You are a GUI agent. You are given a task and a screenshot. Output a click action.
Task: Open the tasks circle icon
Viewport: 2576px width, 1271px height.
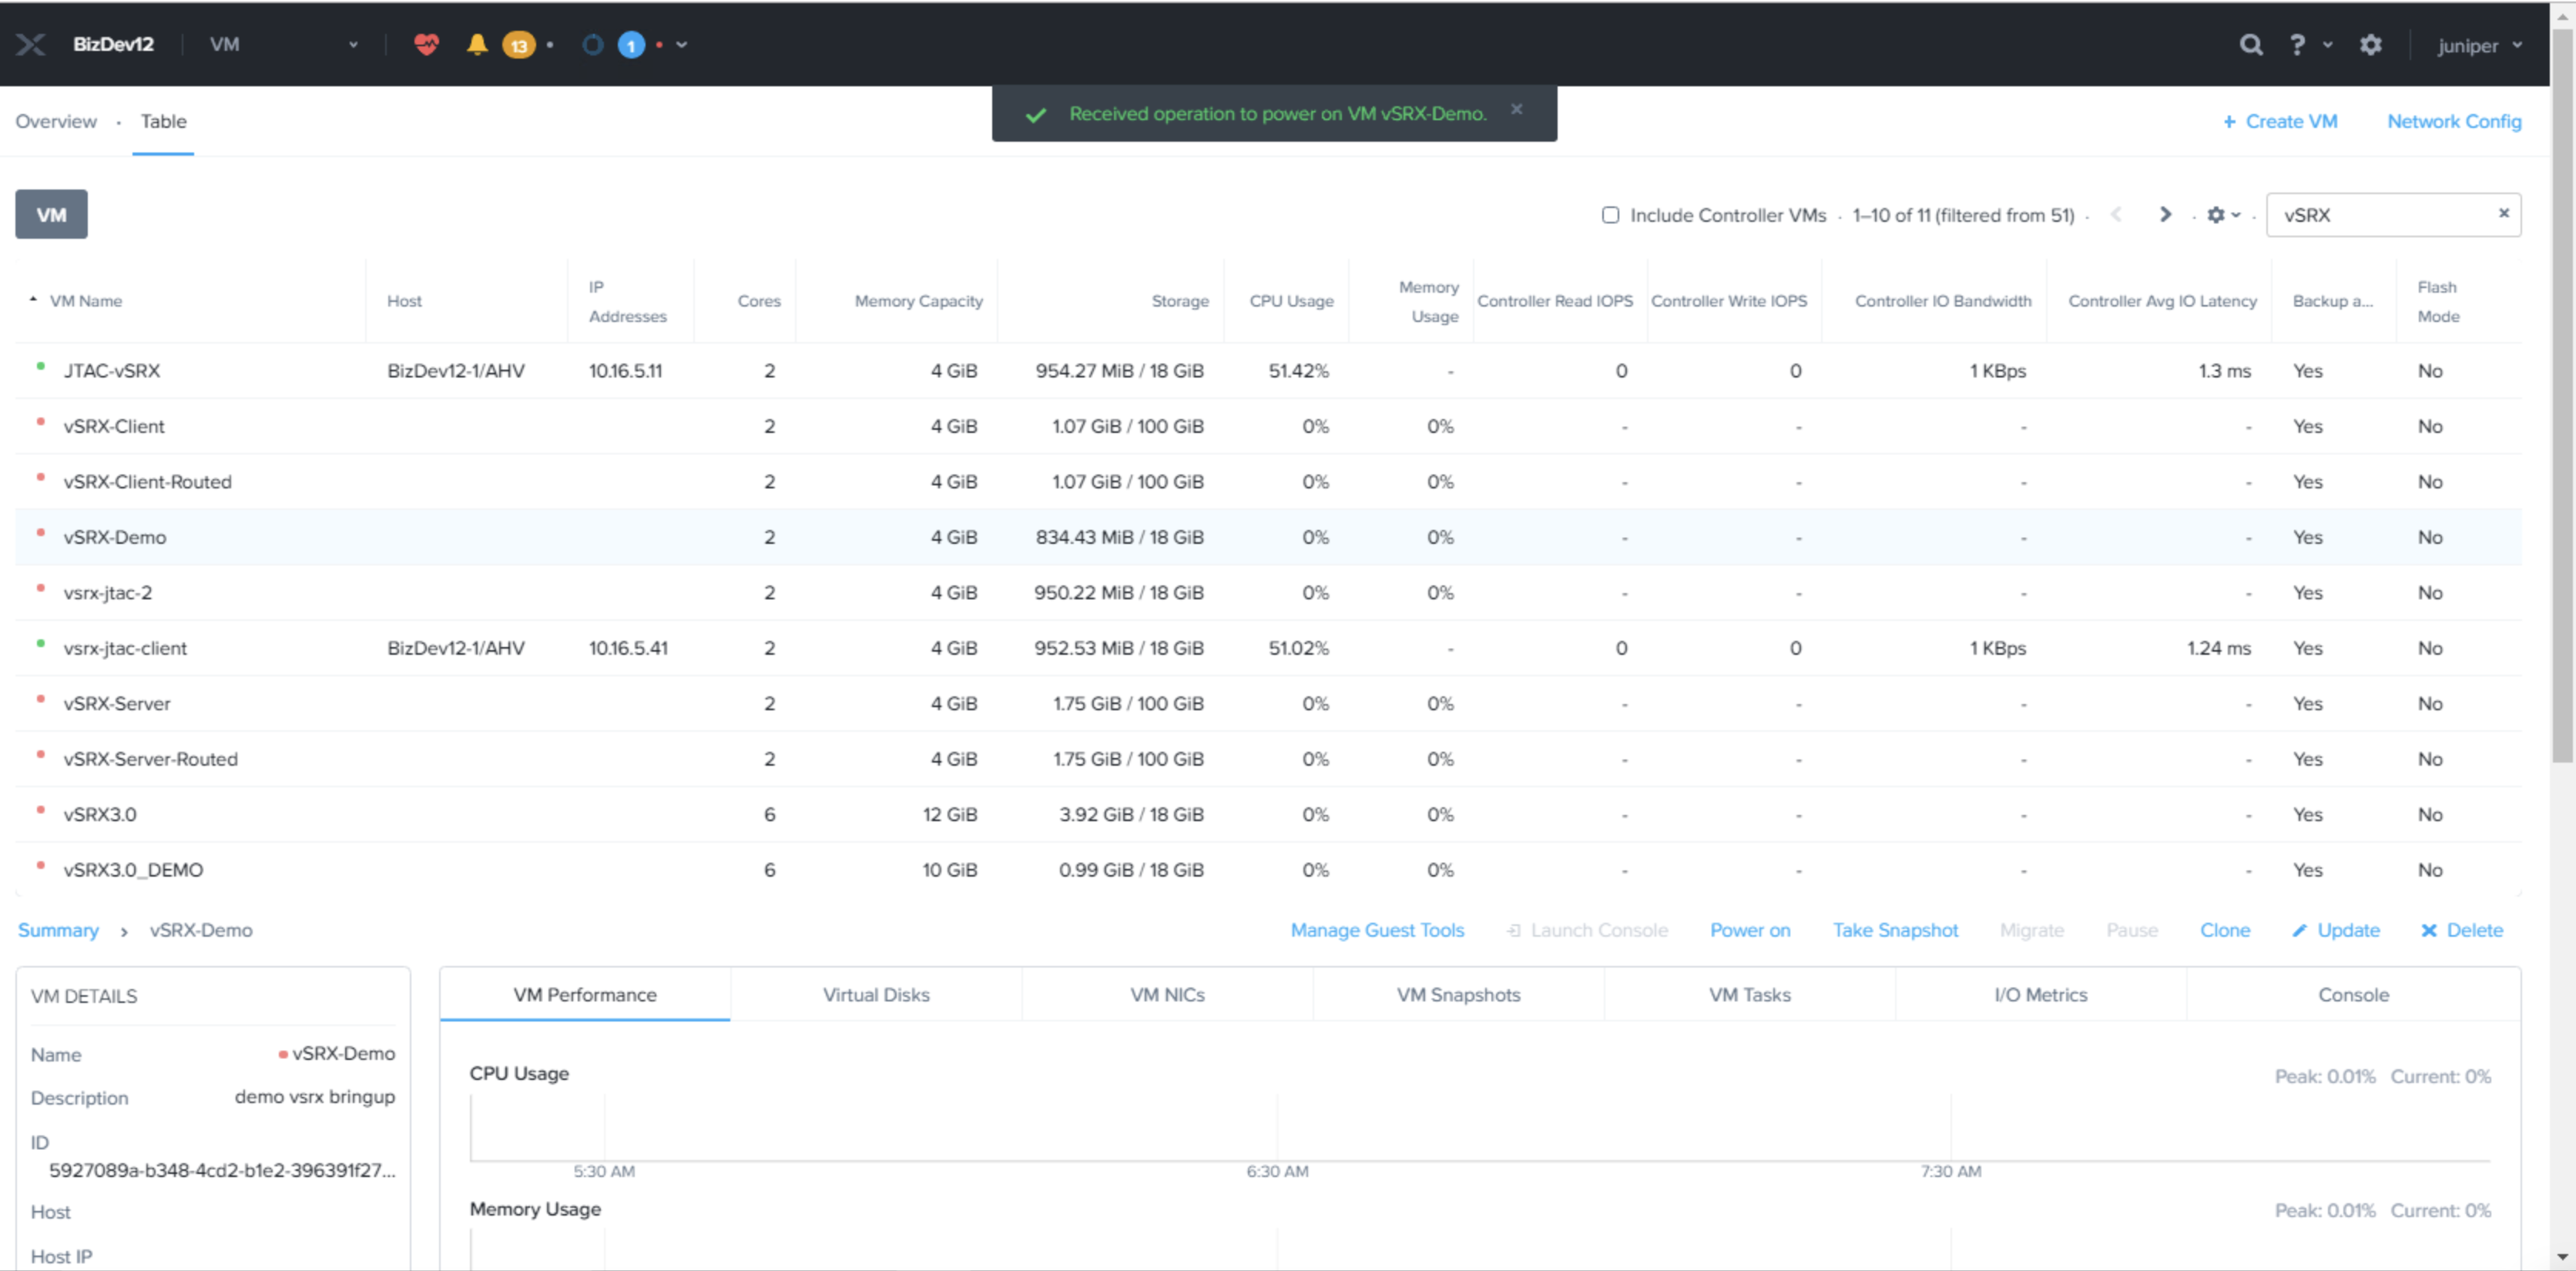[x=593, y=44]
